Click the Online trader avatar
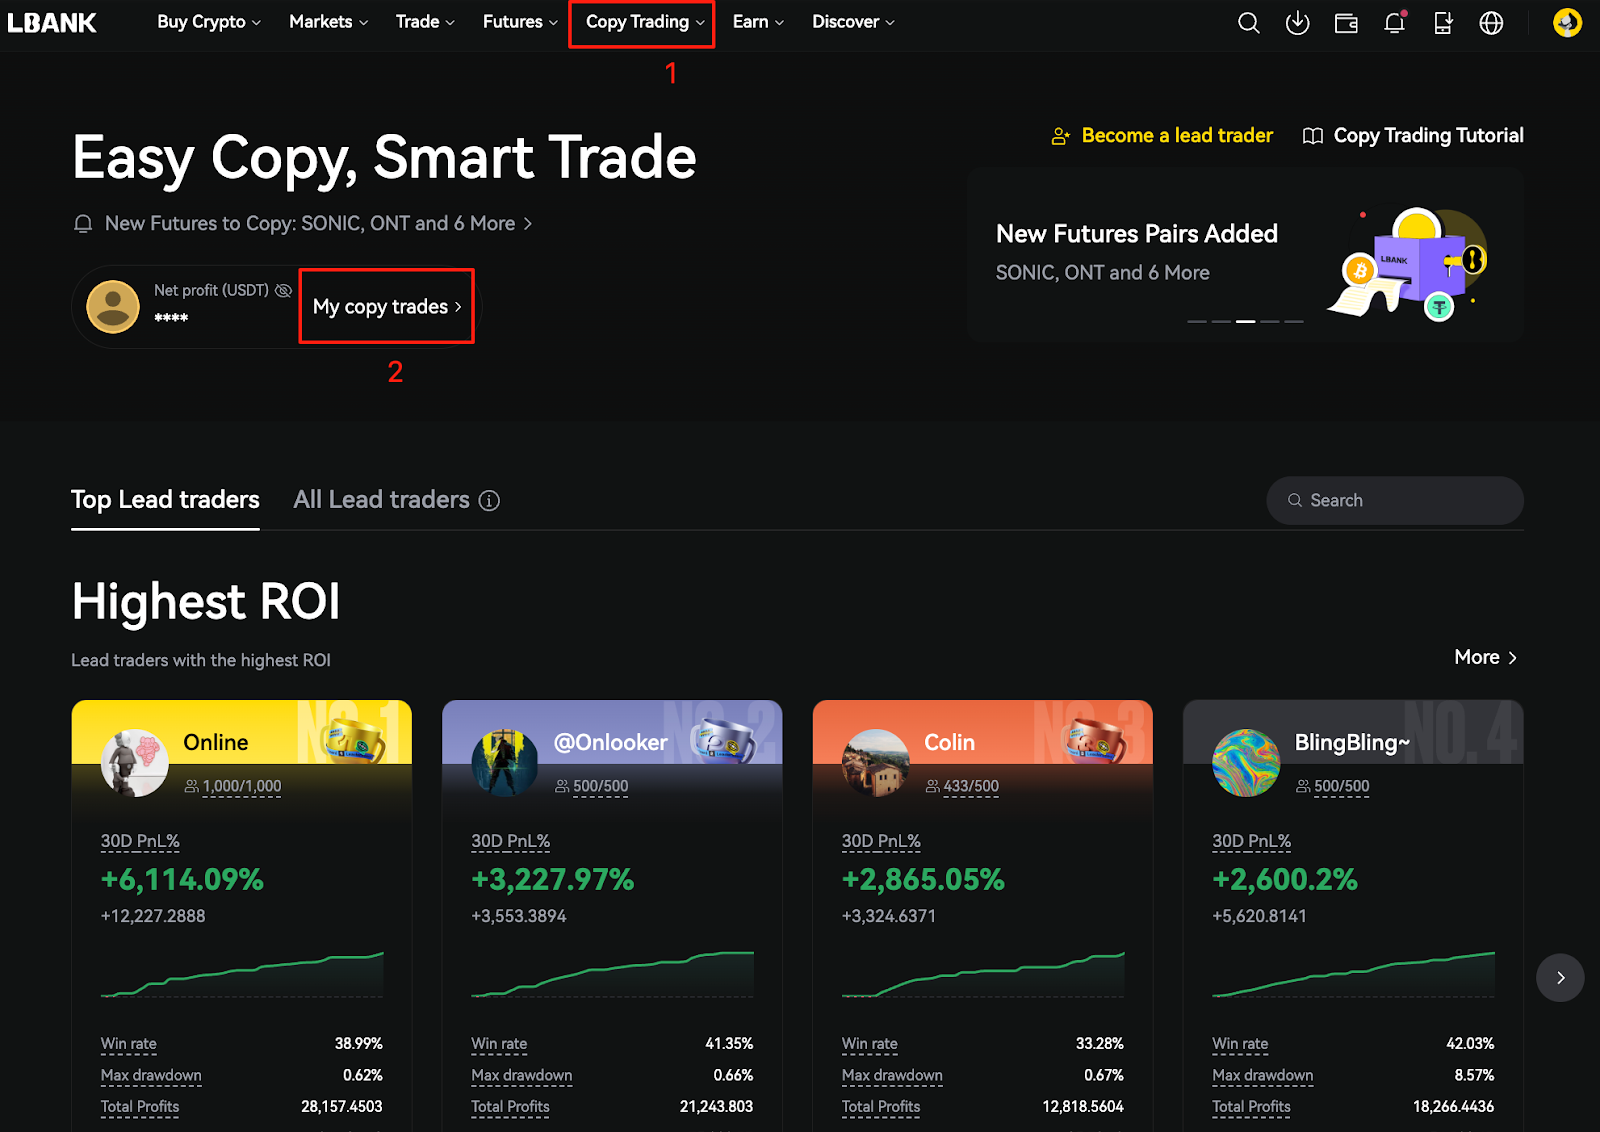This screenshot has height=1132, width=1600. point(135,763)
